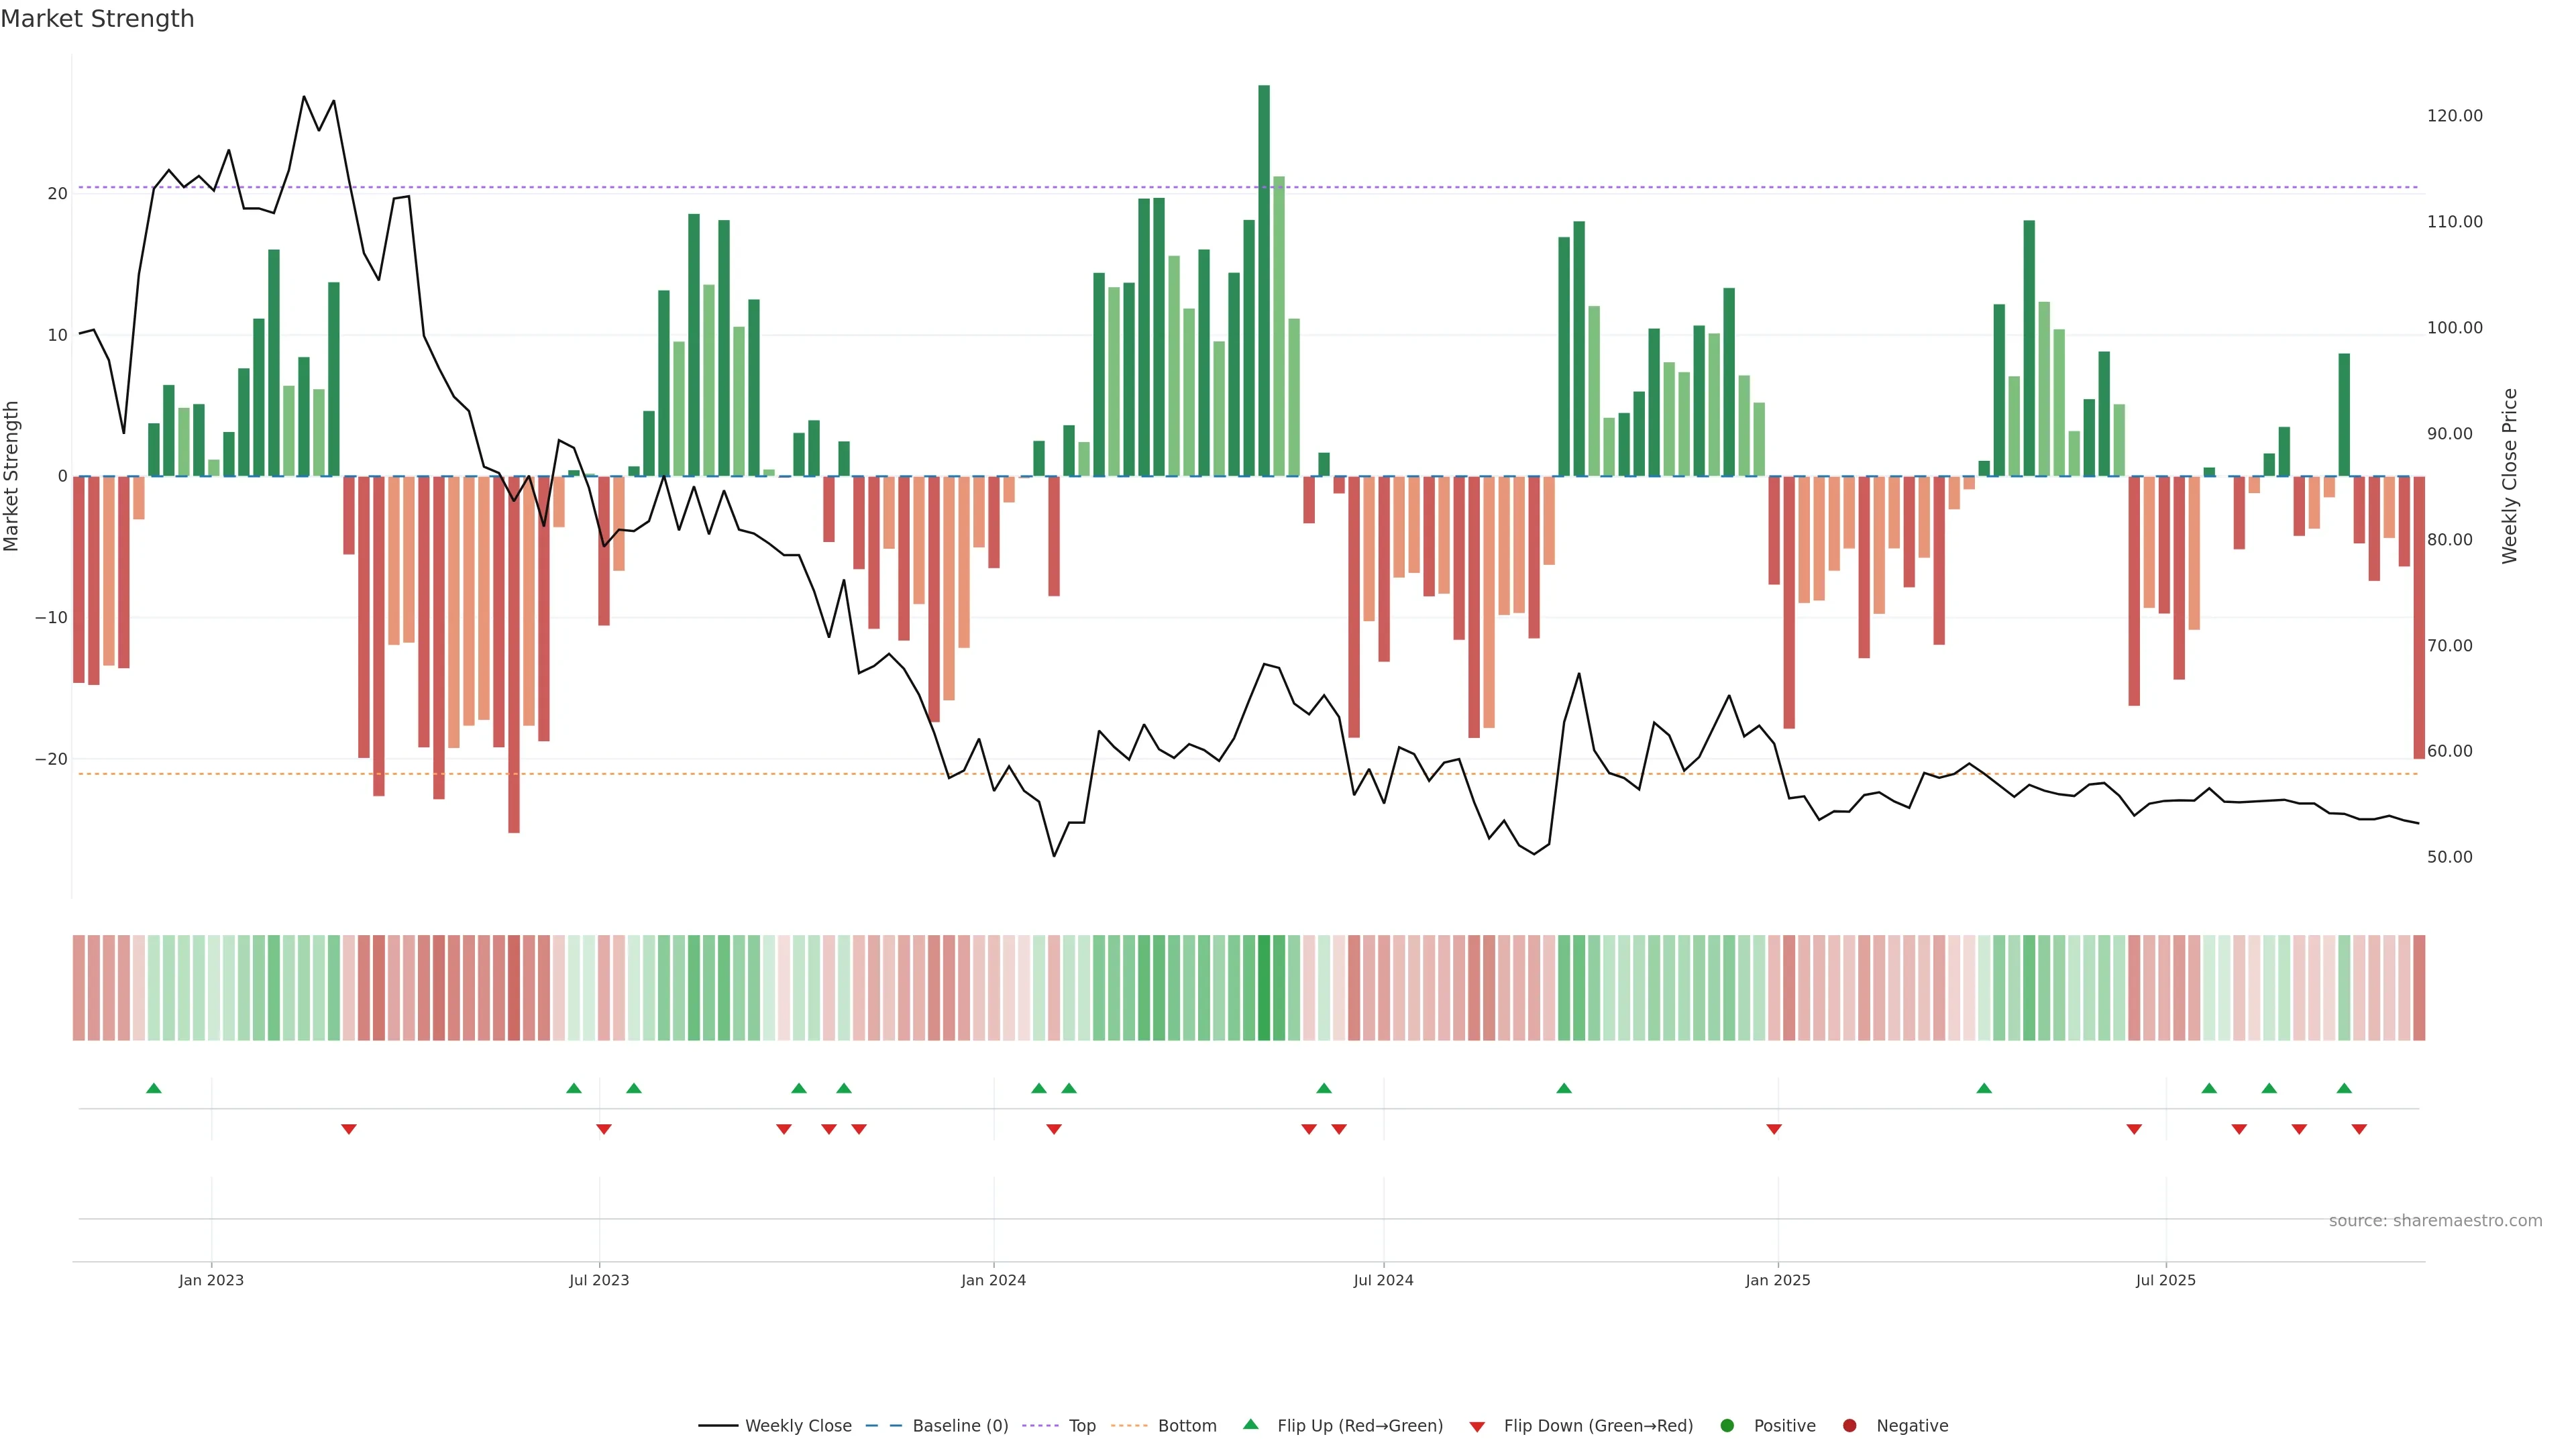Click the Market Strength chart title
Screen dimensions: 2576x1449
[x=97, y=19]
